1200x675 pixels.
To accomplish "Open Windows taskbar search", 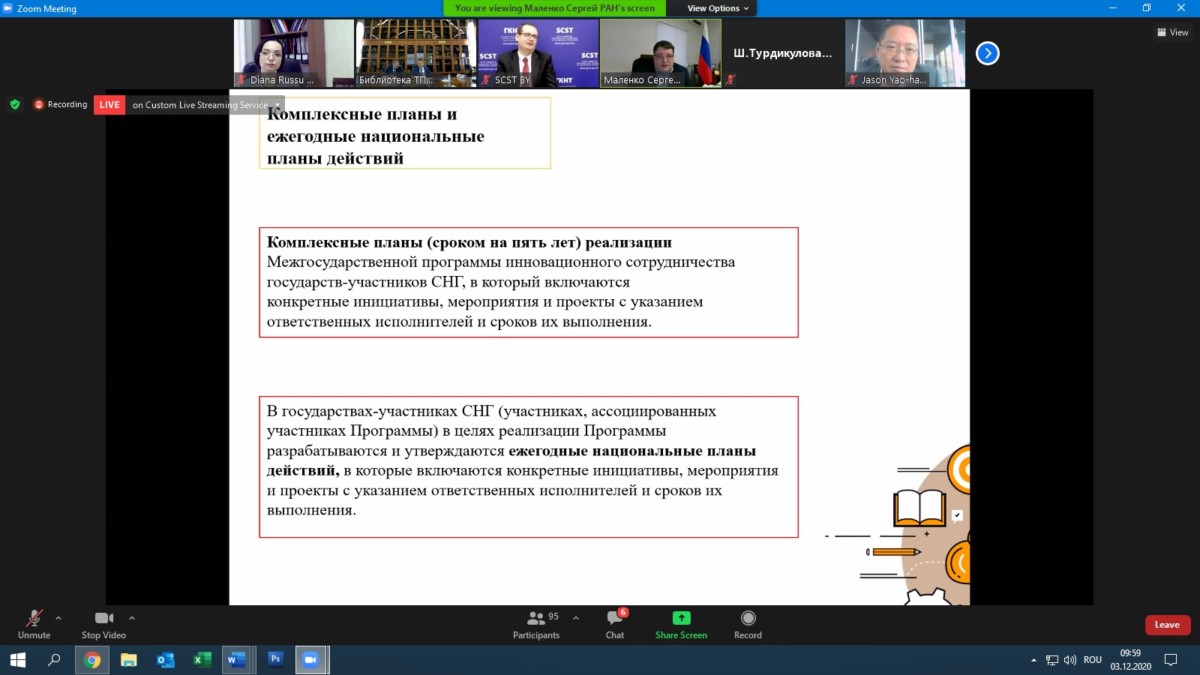I will (54, 660).
